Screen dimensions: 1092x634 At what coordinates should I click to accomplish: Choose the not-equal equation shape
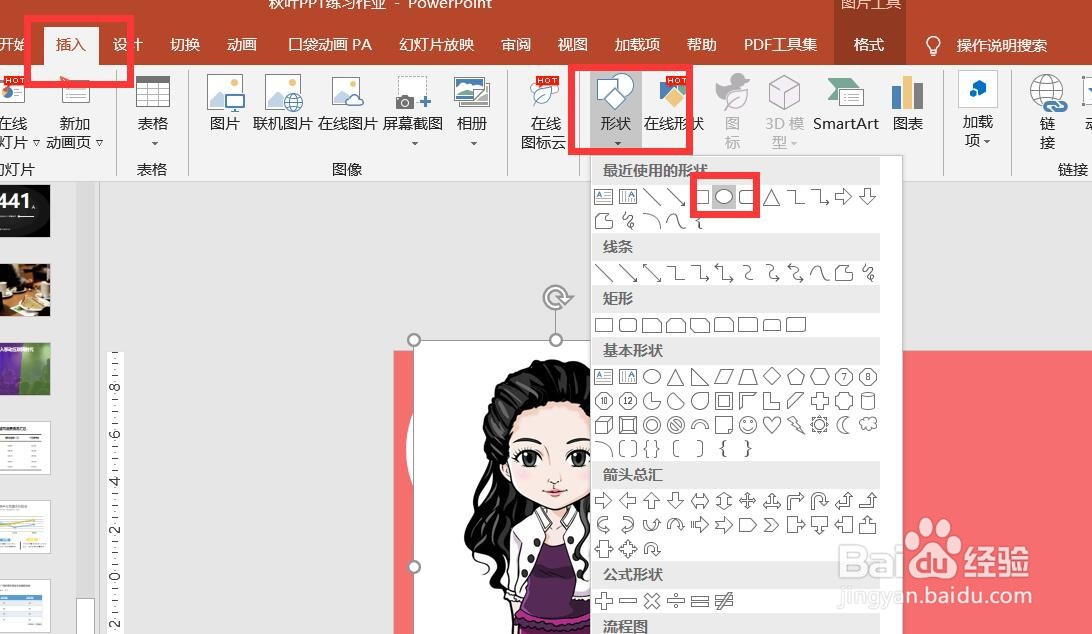724,601
